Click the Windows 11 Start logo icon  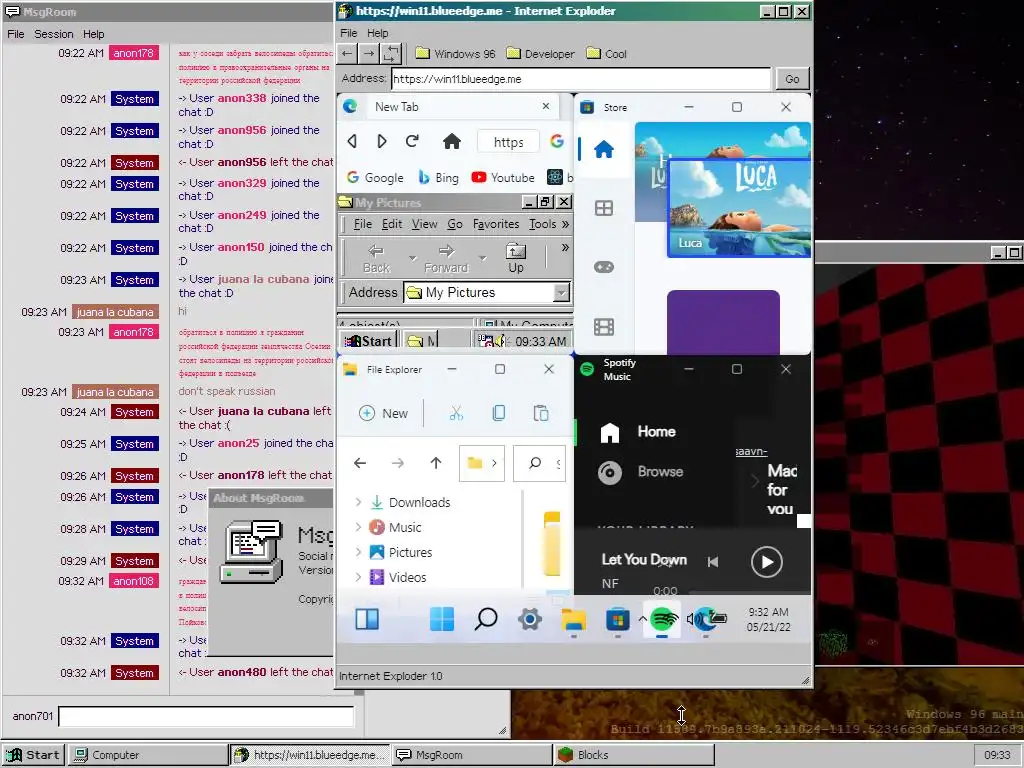[442, 618]
